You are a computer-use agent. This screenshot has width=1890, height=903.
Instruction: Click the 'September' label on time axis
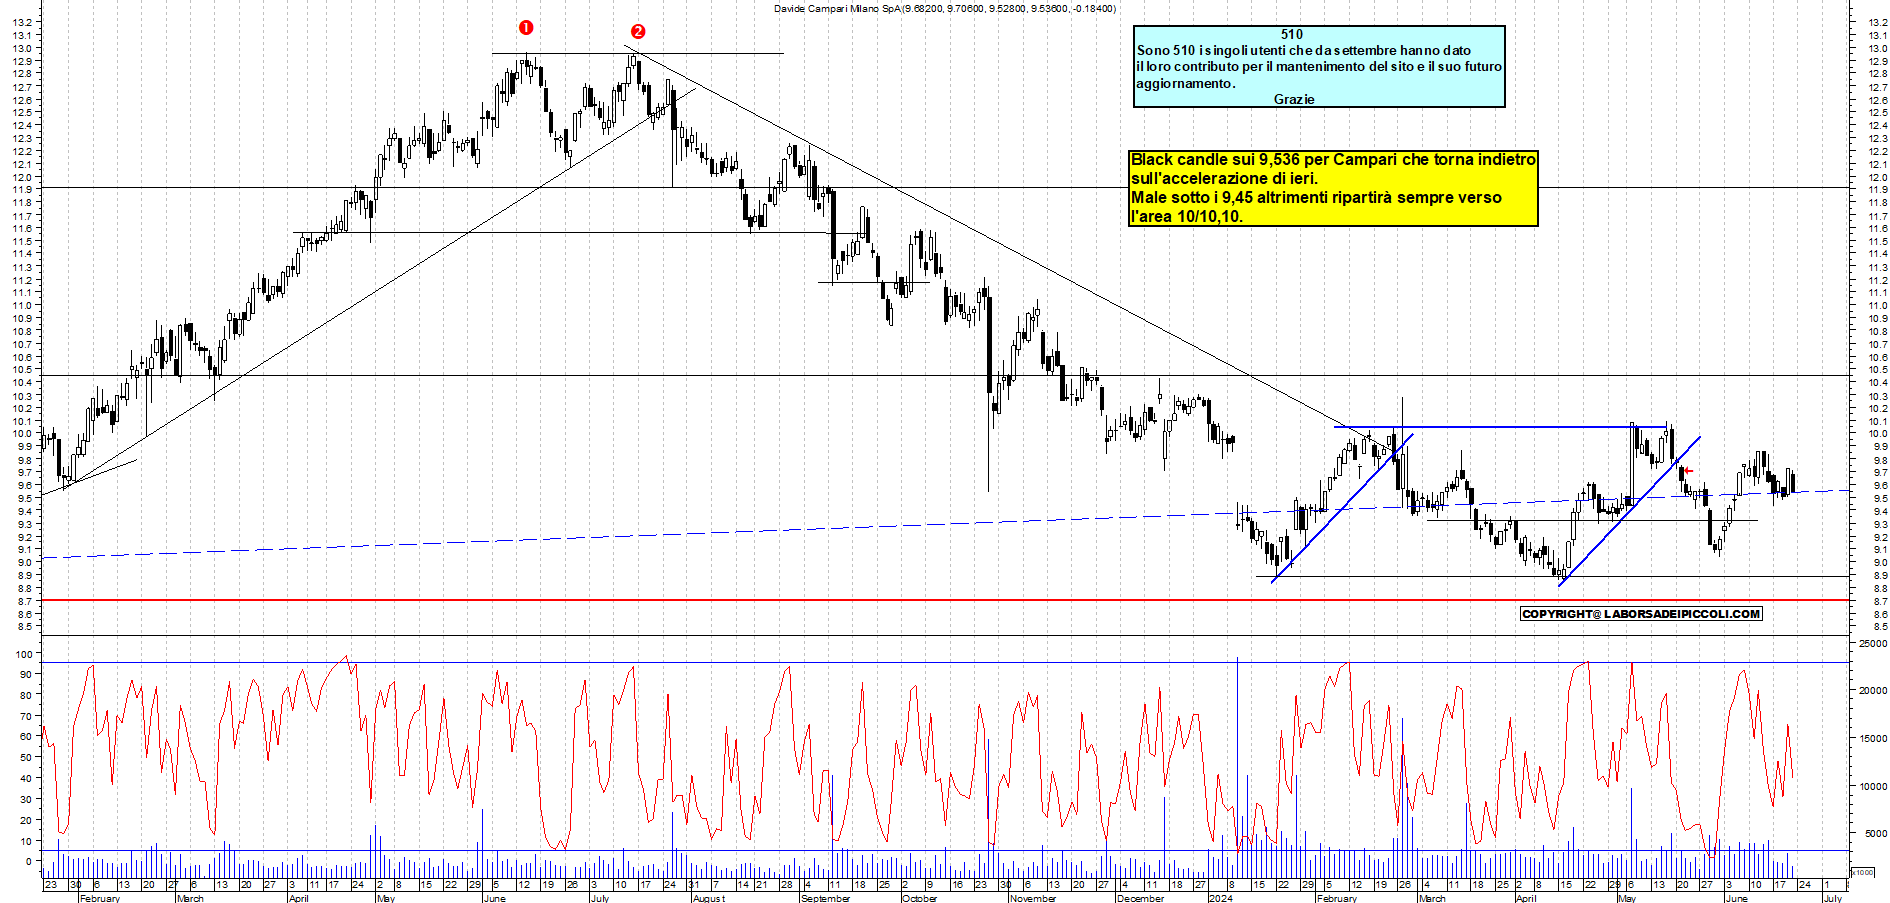pos(826,898)
